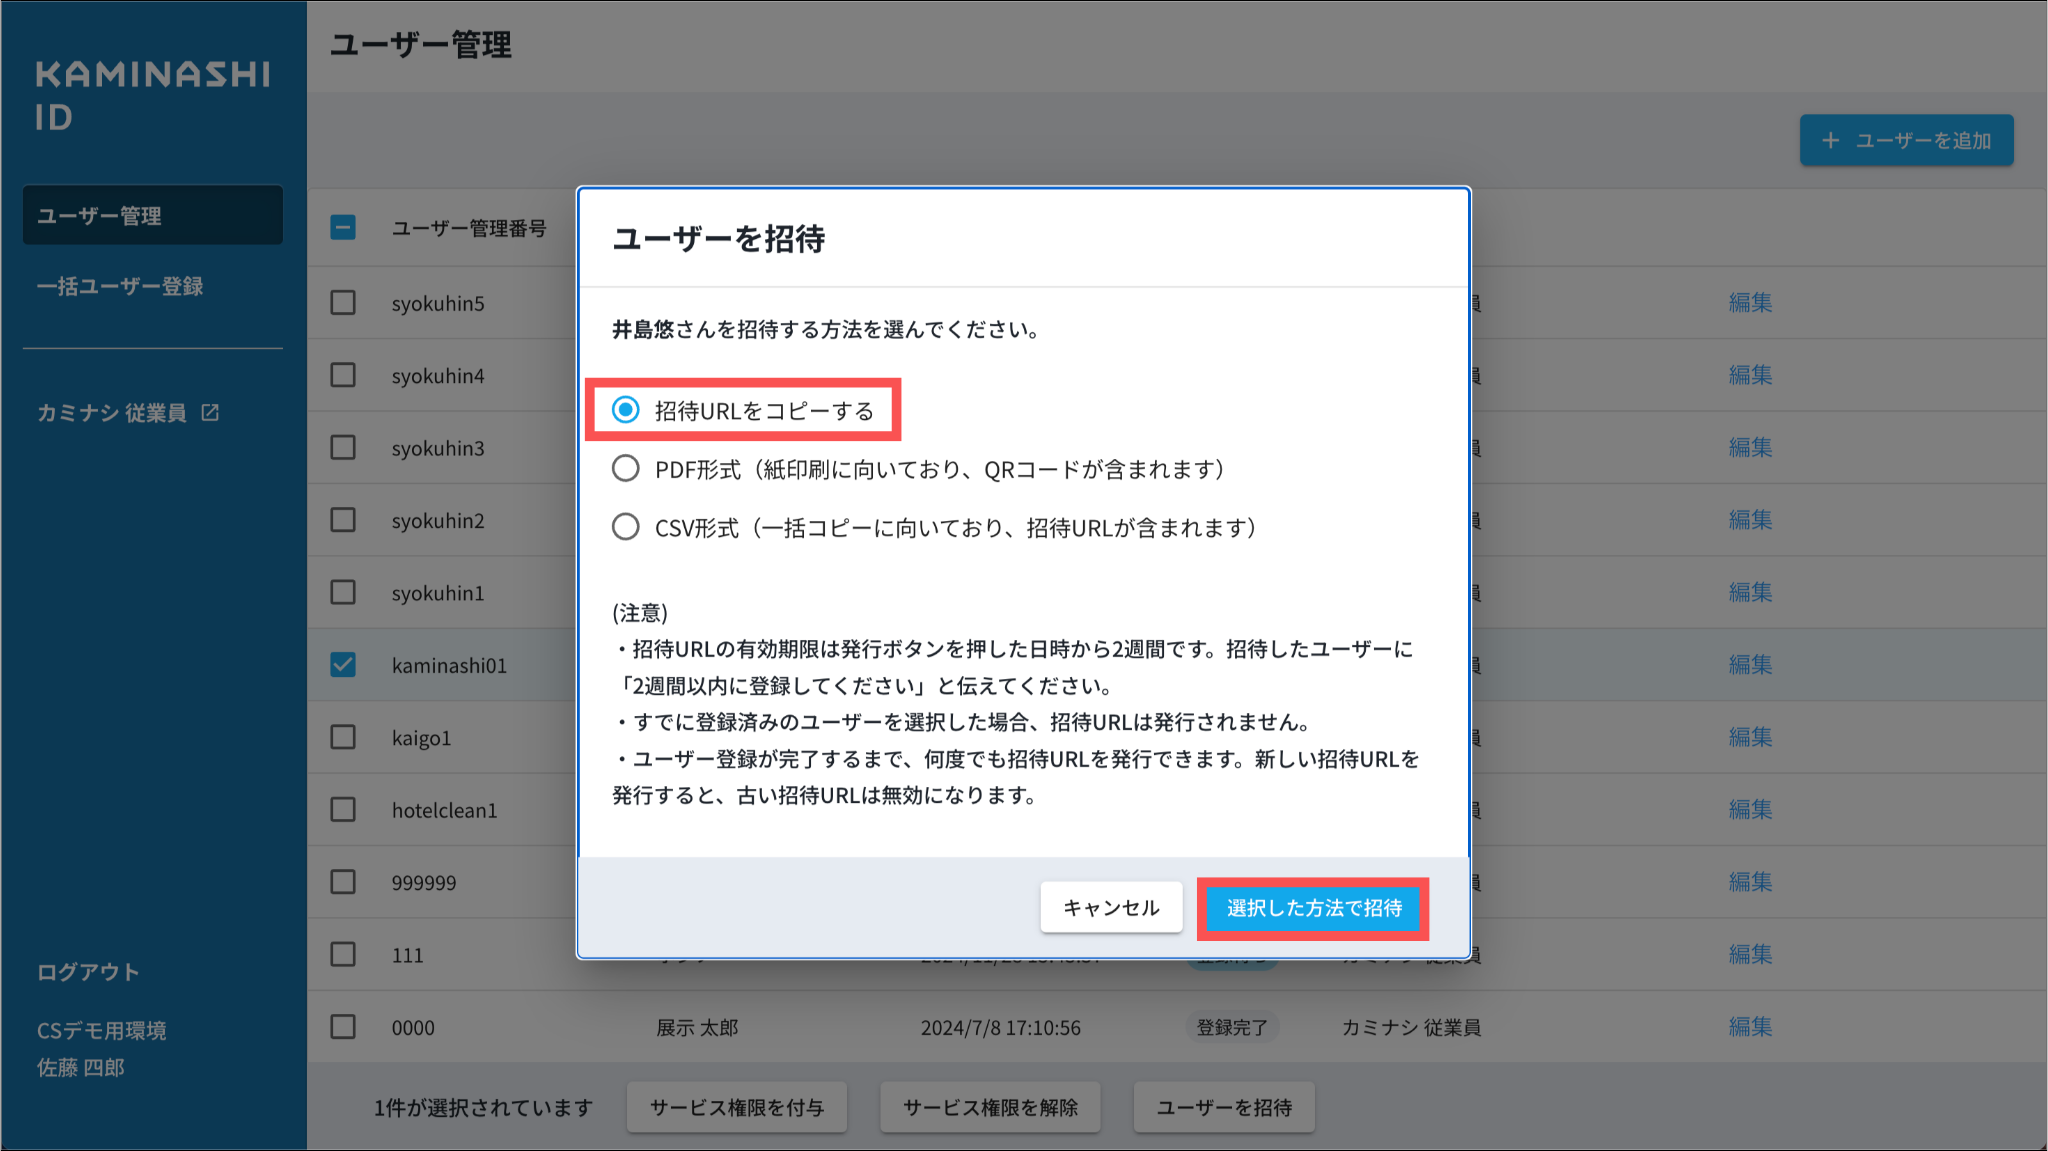Image resolution: width=2048 pixels, height=1151 pixels.
Task: Click the plus icon on ユーザーを追加
Action: point(1830,141)
